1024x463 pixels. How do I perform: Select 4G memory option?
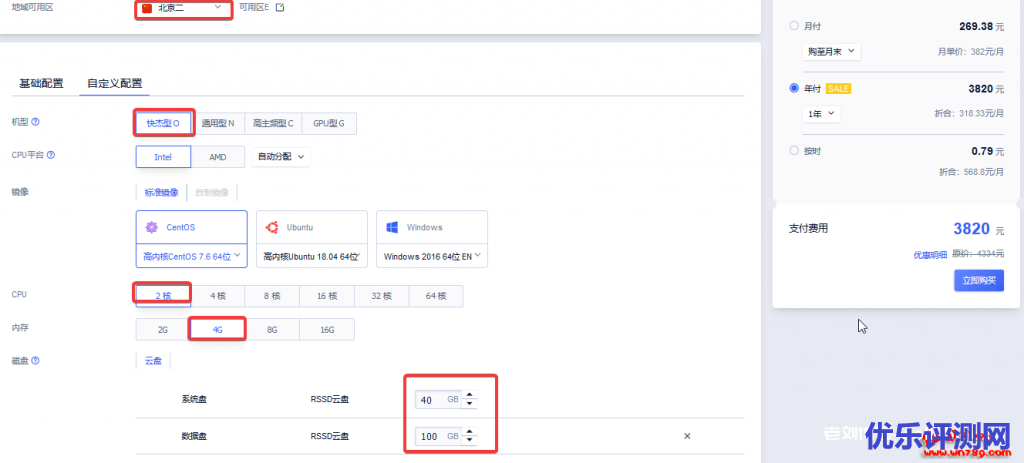[217, 330]
